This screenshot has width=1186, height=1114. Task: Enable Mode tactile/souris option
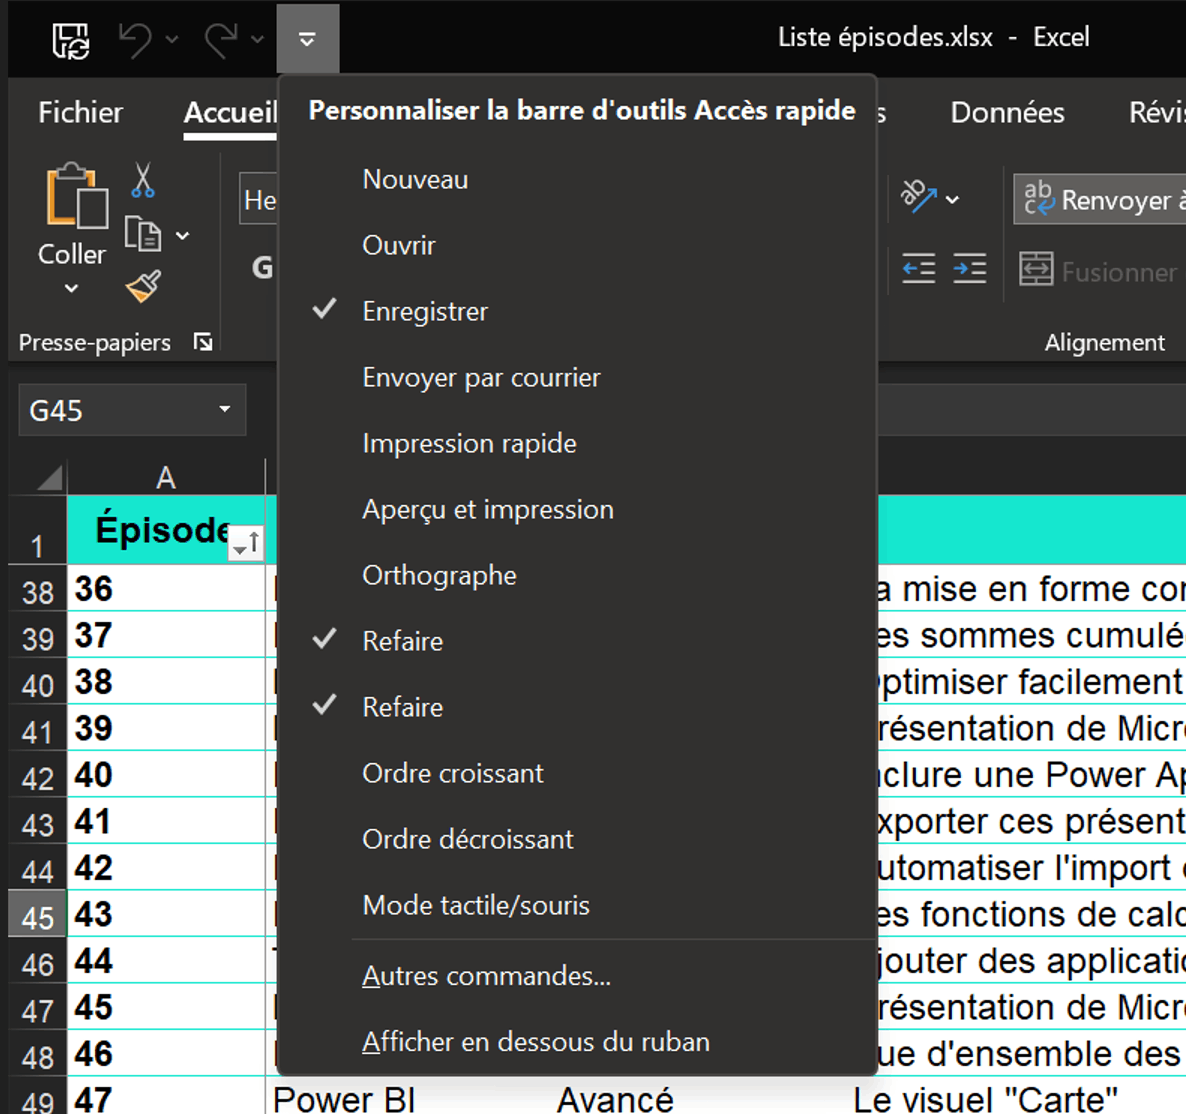pos(577,905)
